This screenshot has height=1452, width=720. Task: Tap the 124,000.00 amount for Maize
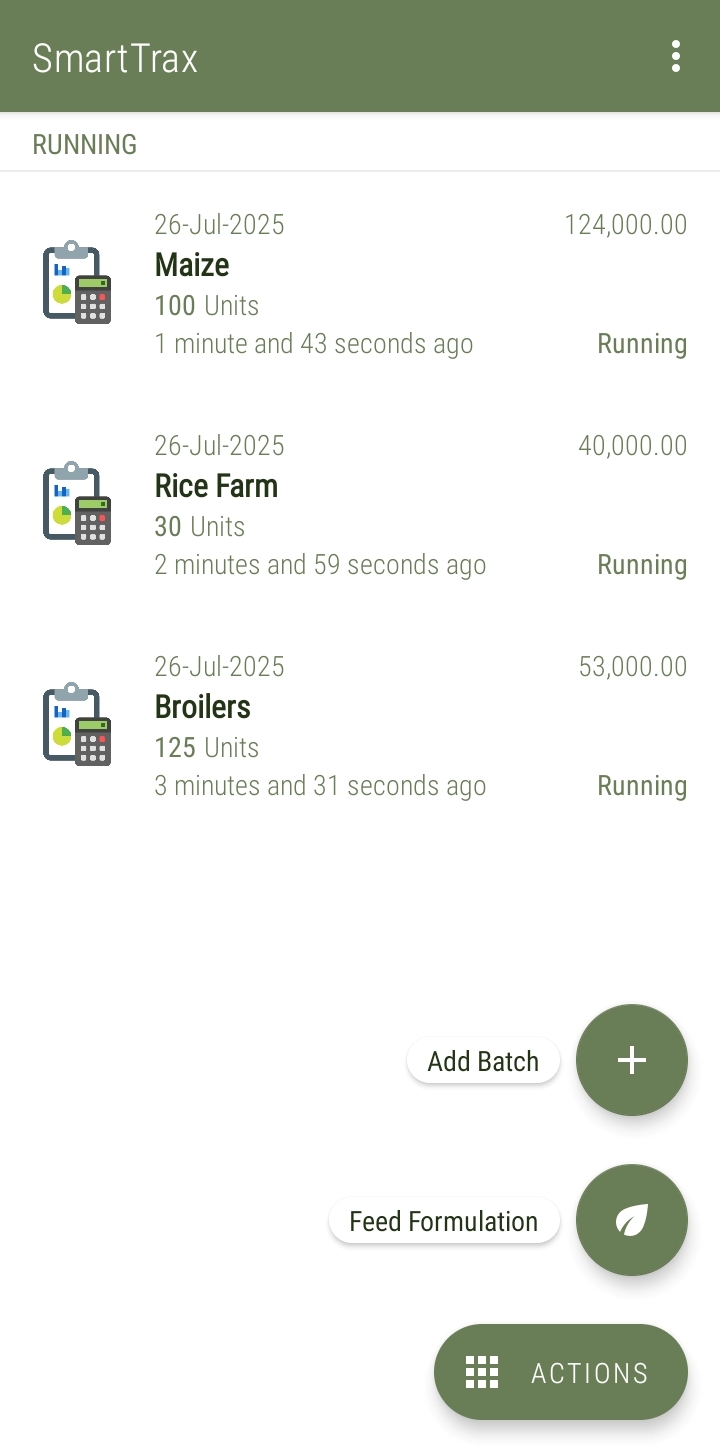(625, 225)
